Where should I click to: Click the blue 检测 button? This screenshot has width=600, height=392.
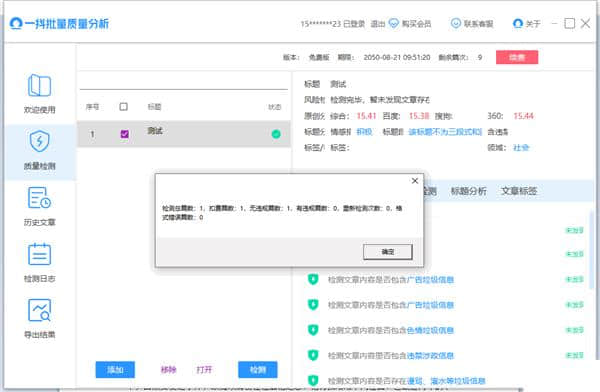click(x=258, y=370)
